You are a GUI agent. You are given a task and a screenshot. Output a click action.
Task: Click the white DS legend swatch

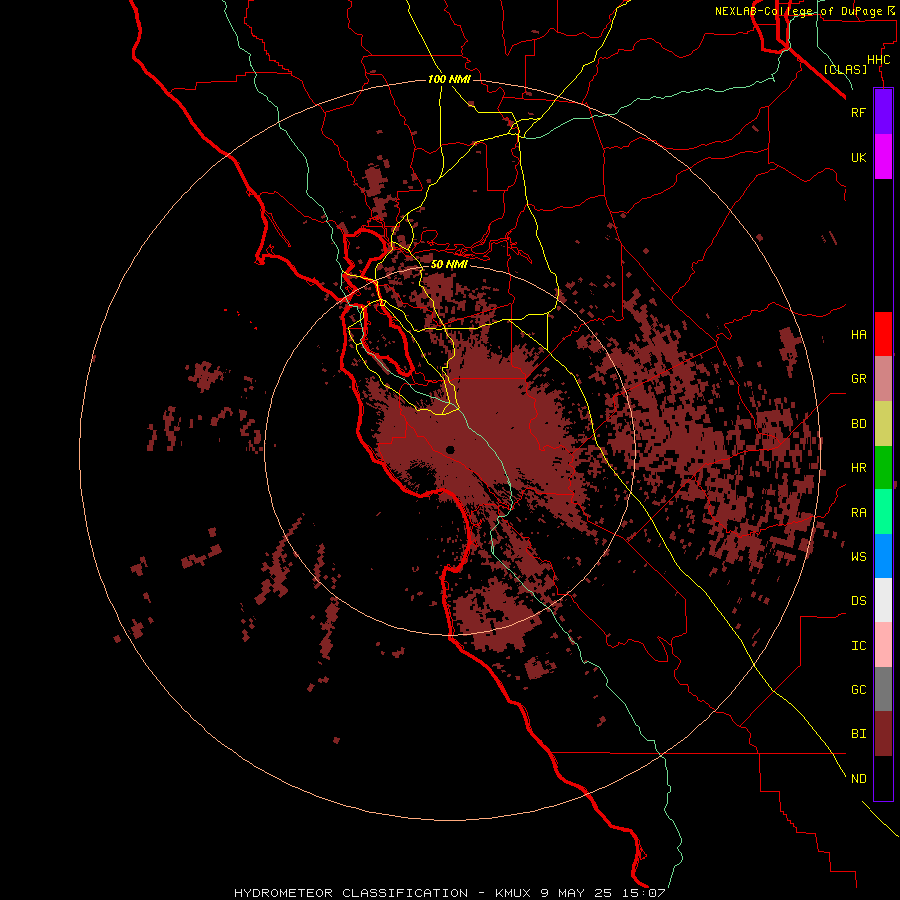click(883, 600)
